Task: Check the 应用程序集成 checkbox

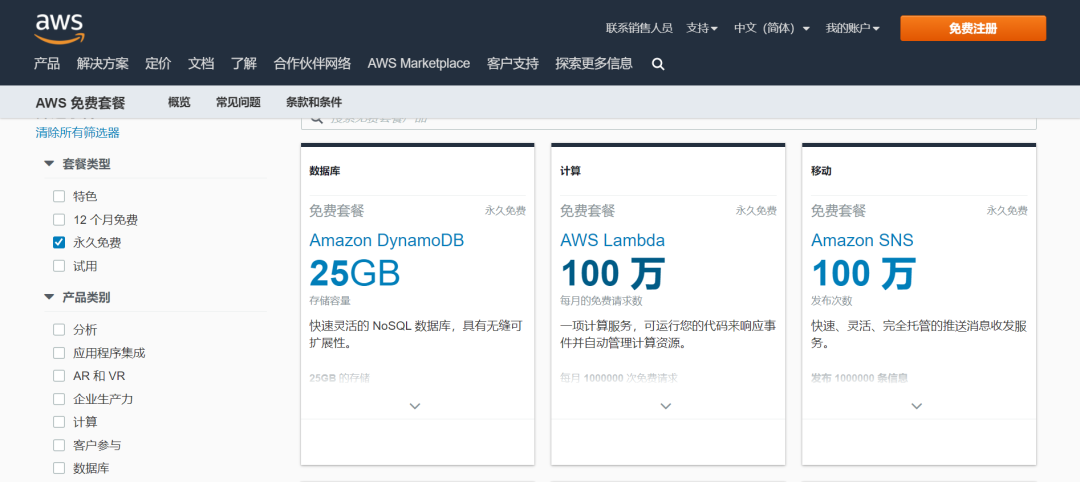Action: [59, 353]
